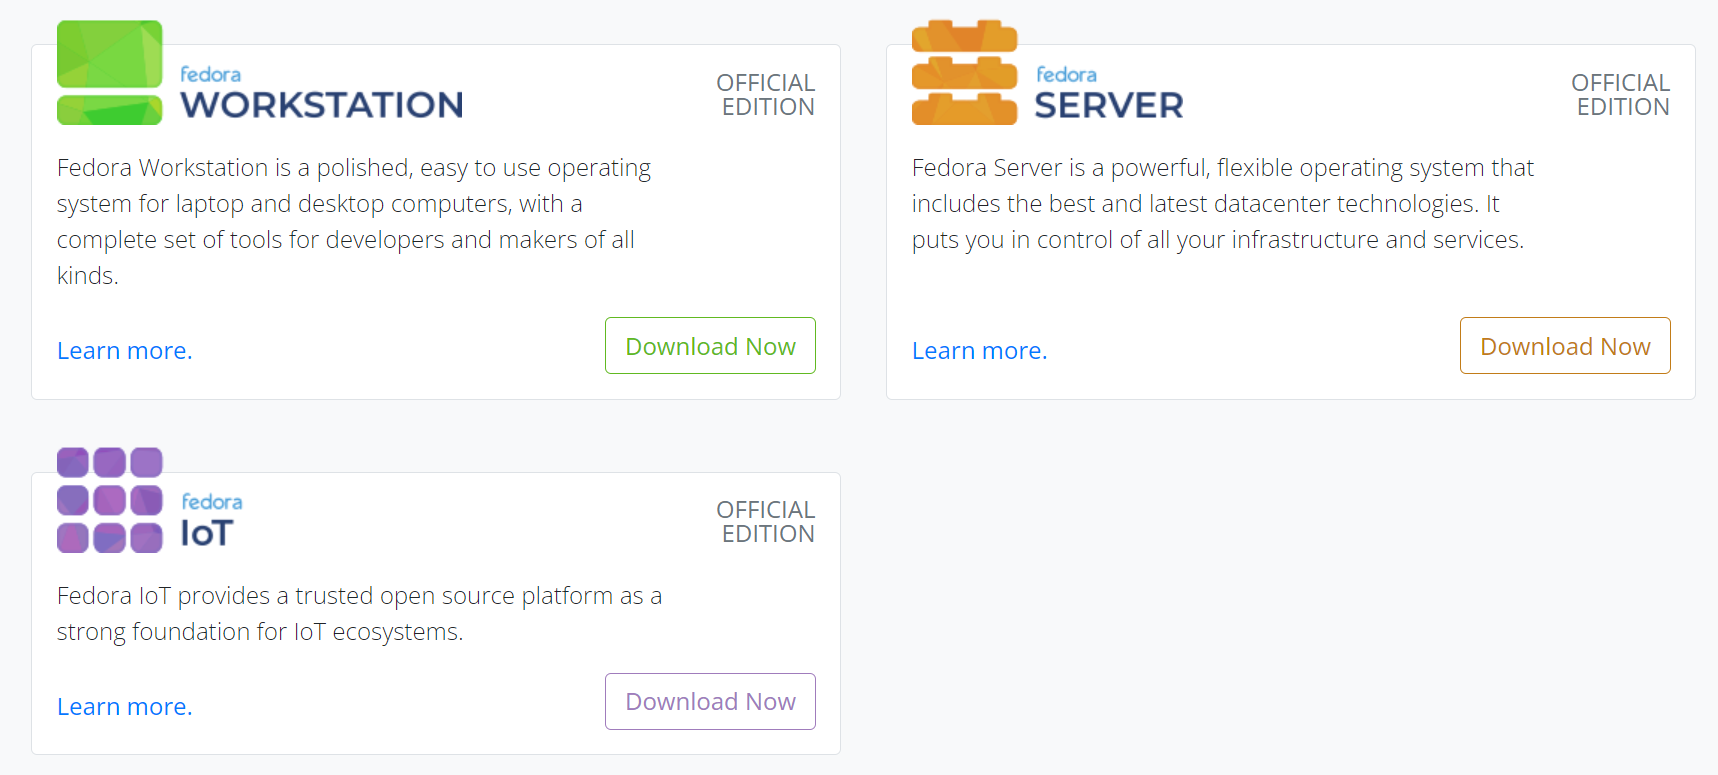Open Learn more link for Server
This screenshot has height=775, width=1718.
(980, 351)
